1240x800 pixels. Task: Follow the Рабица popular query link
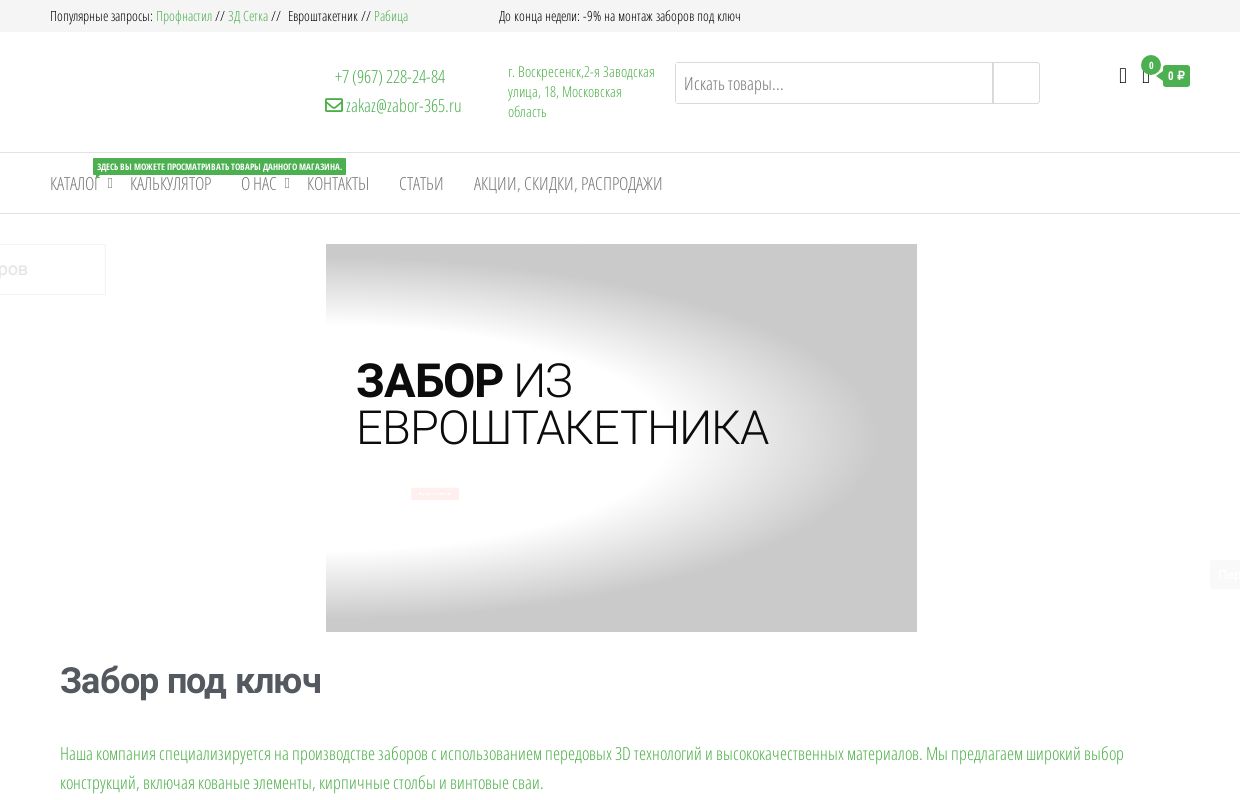(391, 16)
